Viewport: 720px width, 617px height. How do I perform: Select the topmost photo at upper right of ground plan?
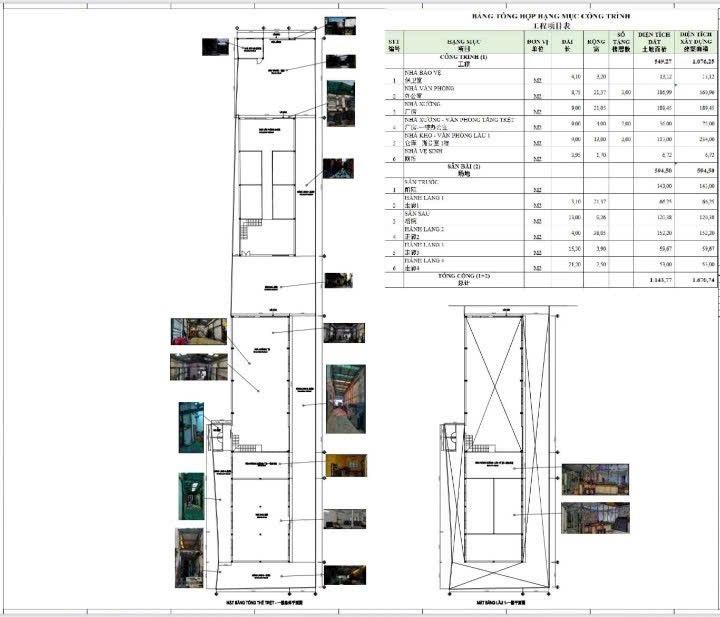(x=340, y=26)
